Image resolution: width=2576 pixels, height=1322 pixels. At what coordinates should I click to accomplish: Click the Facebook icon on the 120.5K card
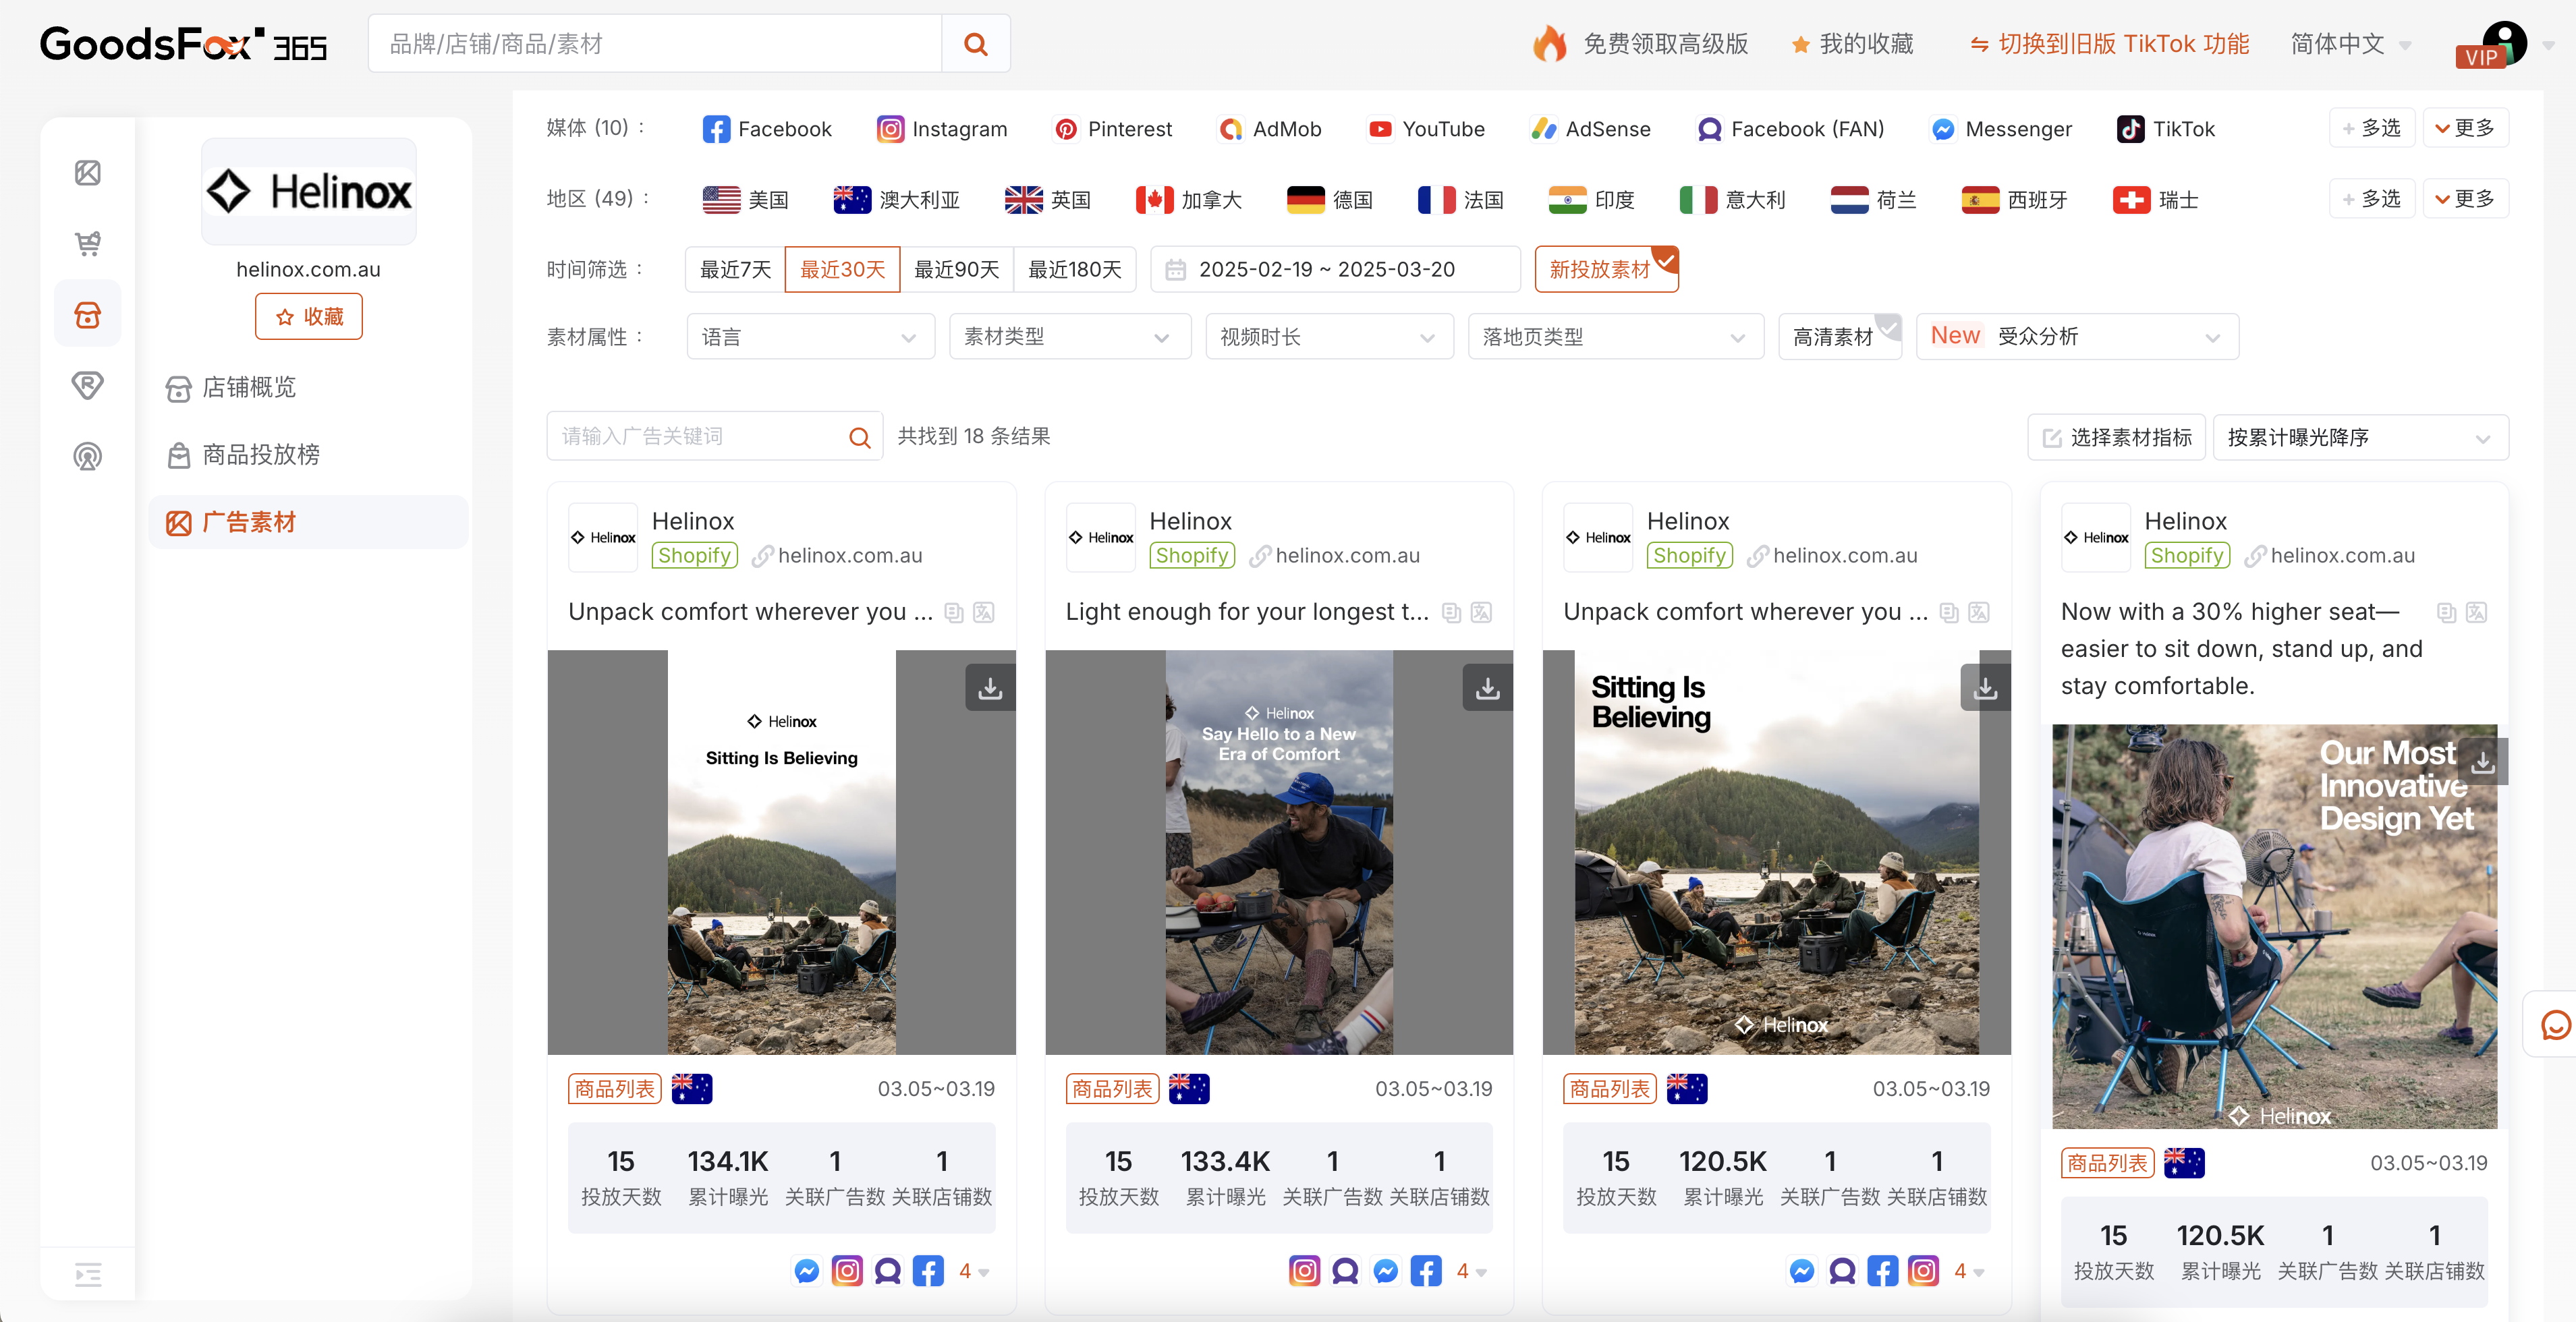point(1882,1271)
